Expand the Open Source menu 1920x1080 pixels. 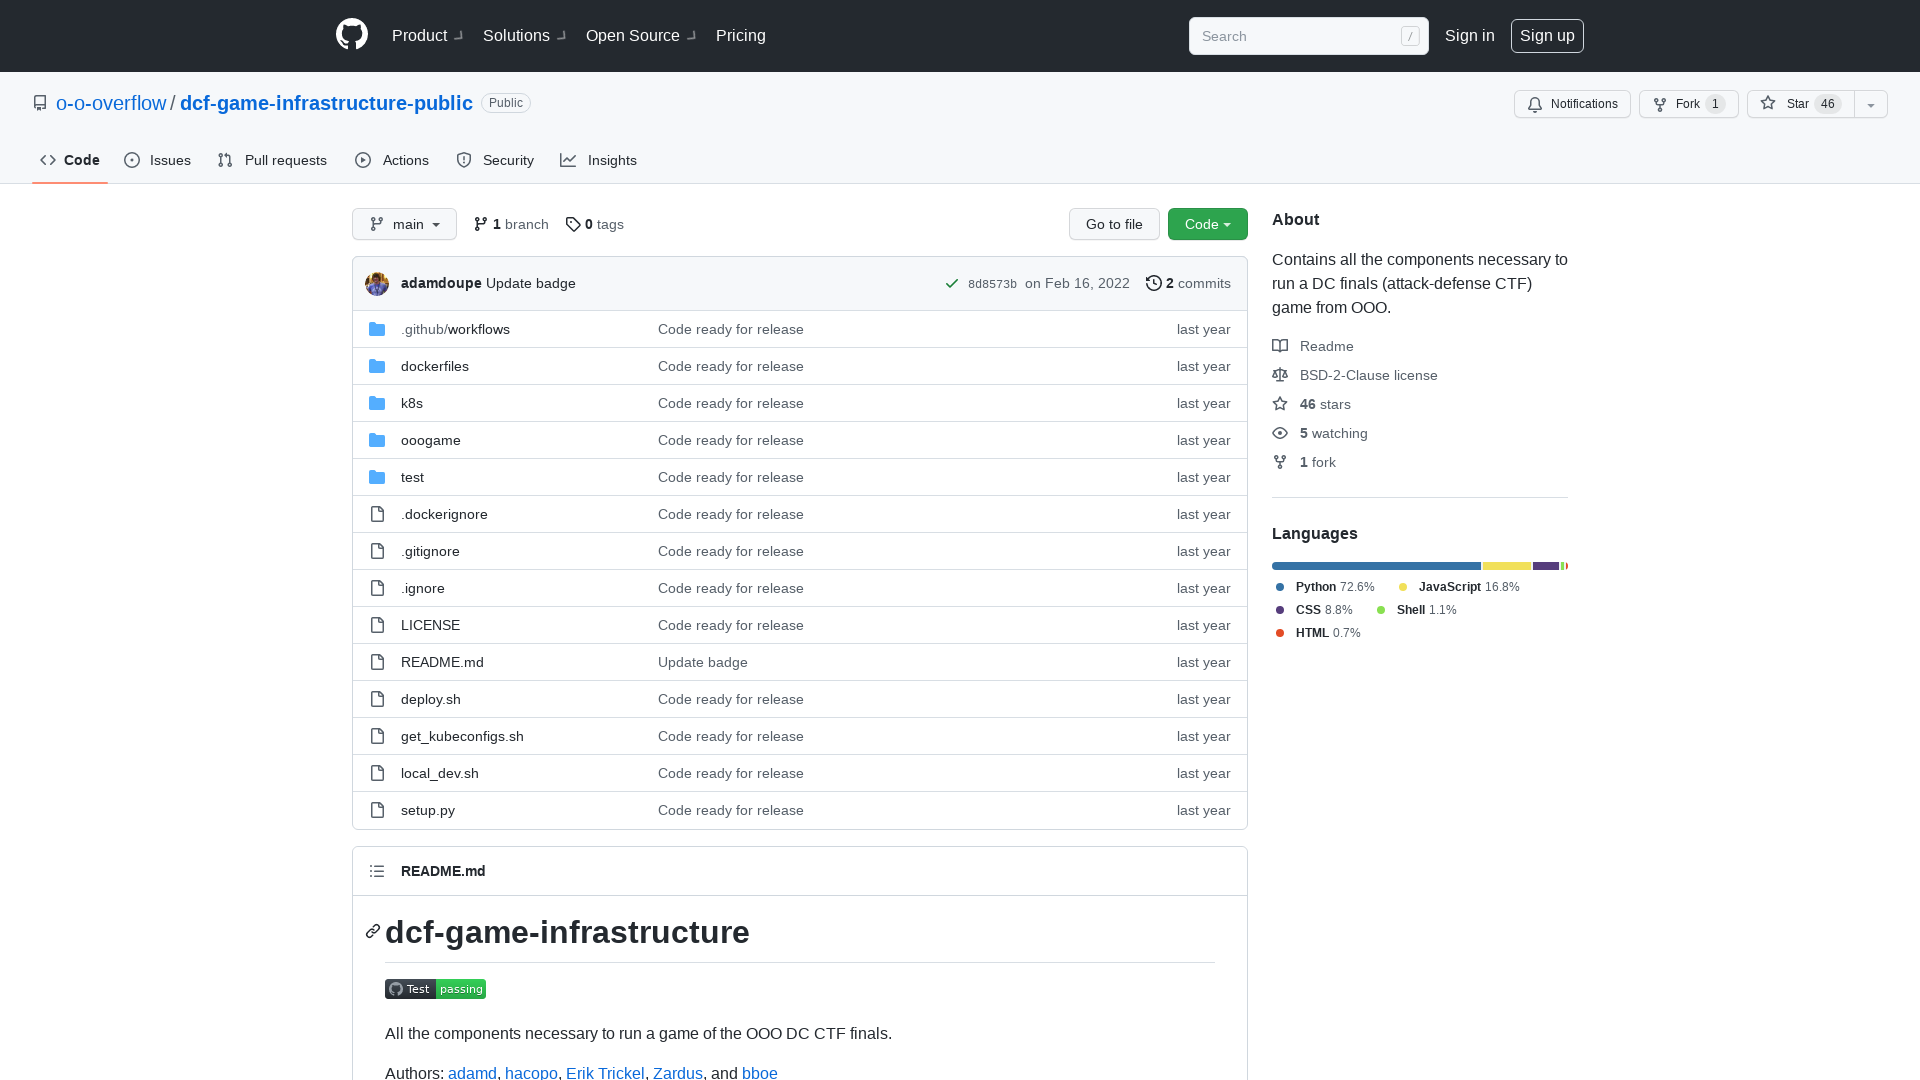(x=641, y=35)
